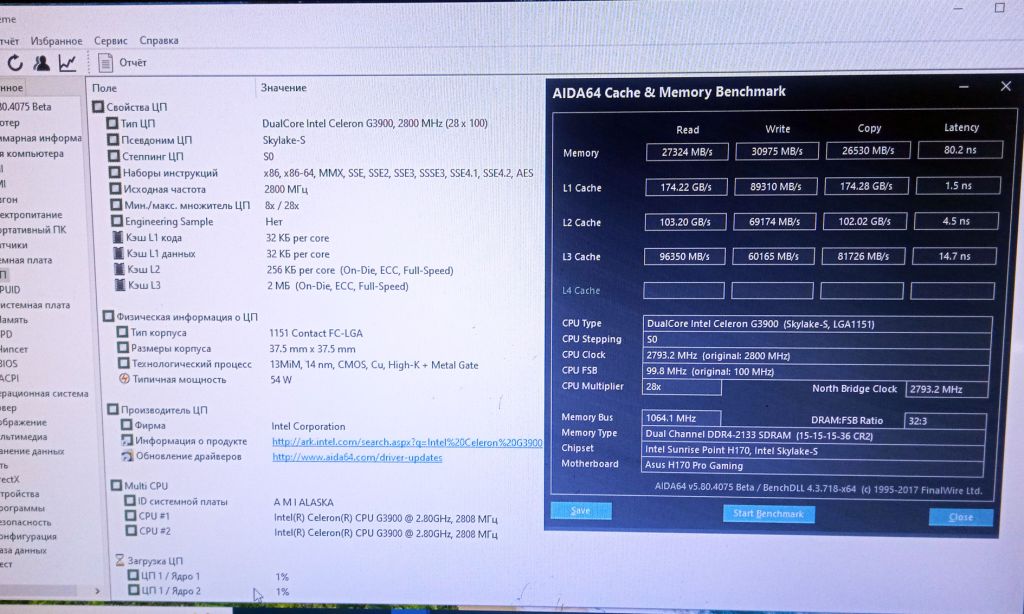Image resolution: width=1024 pixels, height=614 pixels.
Task: Click the empty L4 Cache Read field
Action: [684, 290]
